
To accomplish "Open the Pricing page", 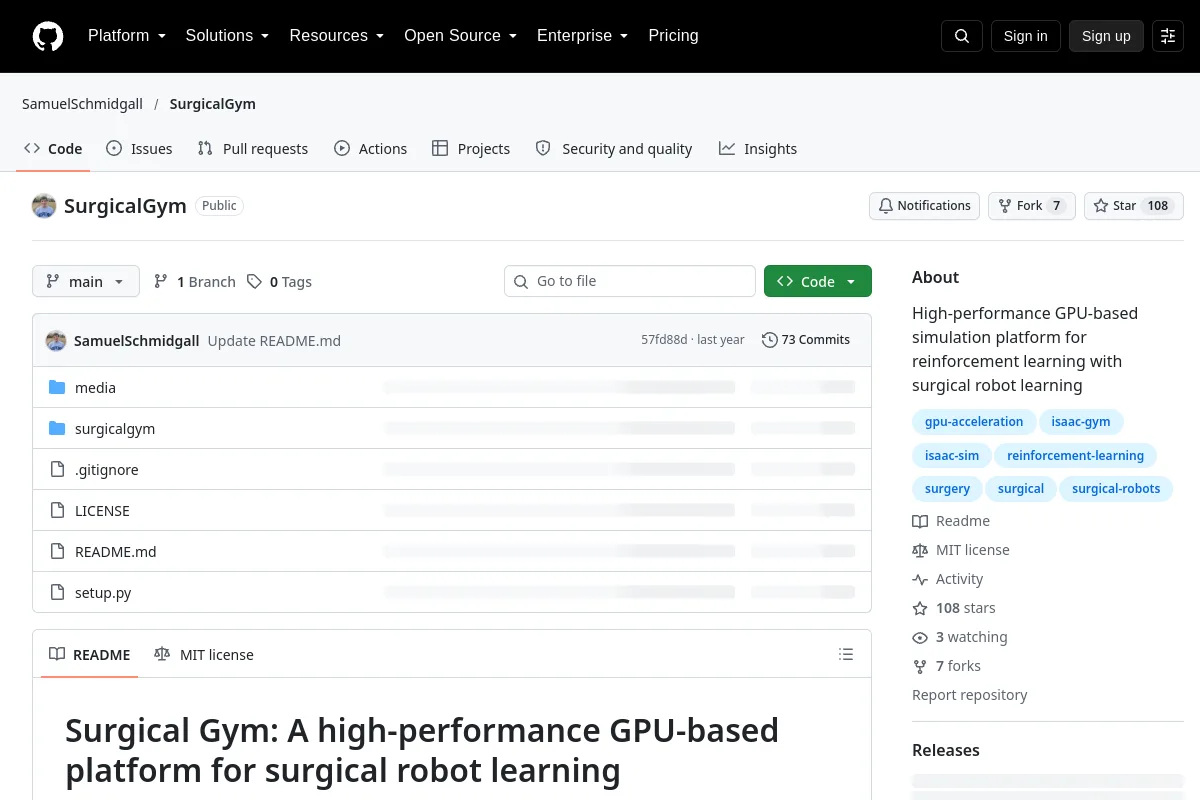I will pos(673,36).
